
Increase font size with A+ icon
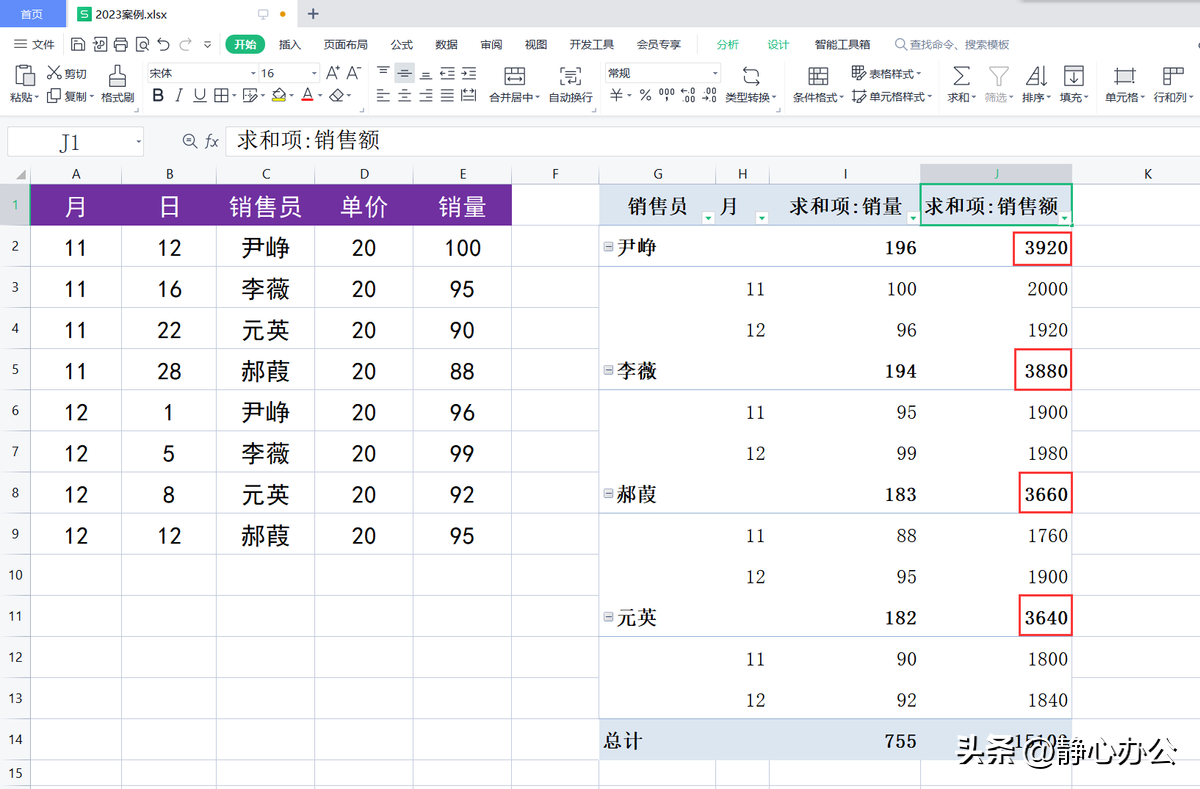[333, 73]
